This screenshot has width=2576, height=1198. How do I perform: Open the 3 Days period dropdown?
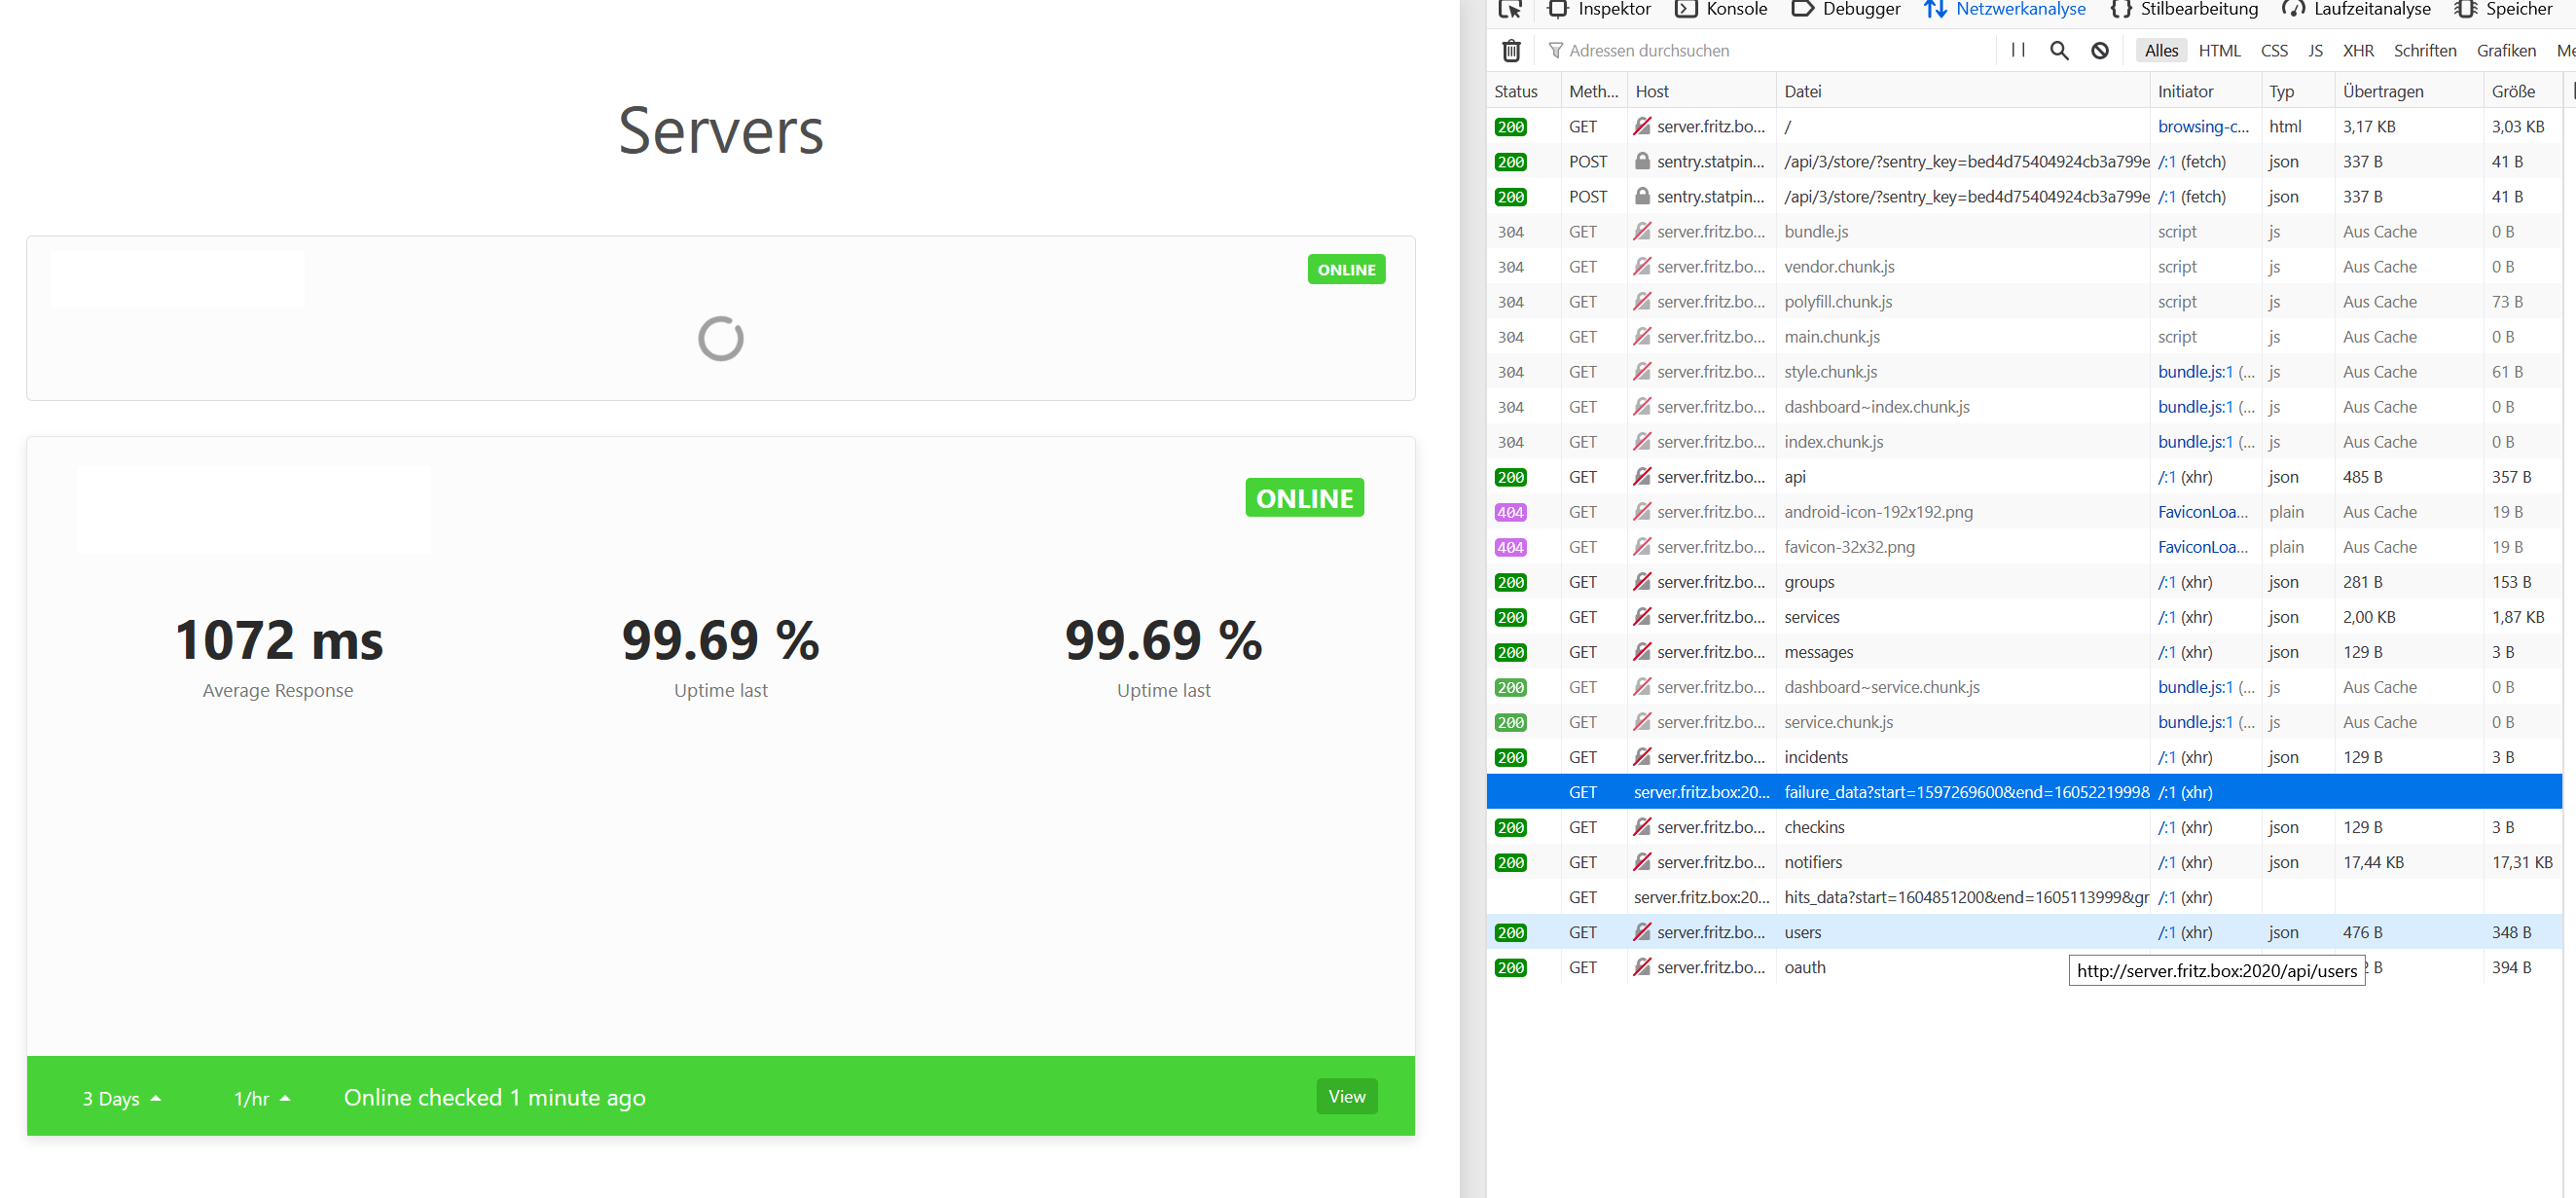click(120, 1097)
